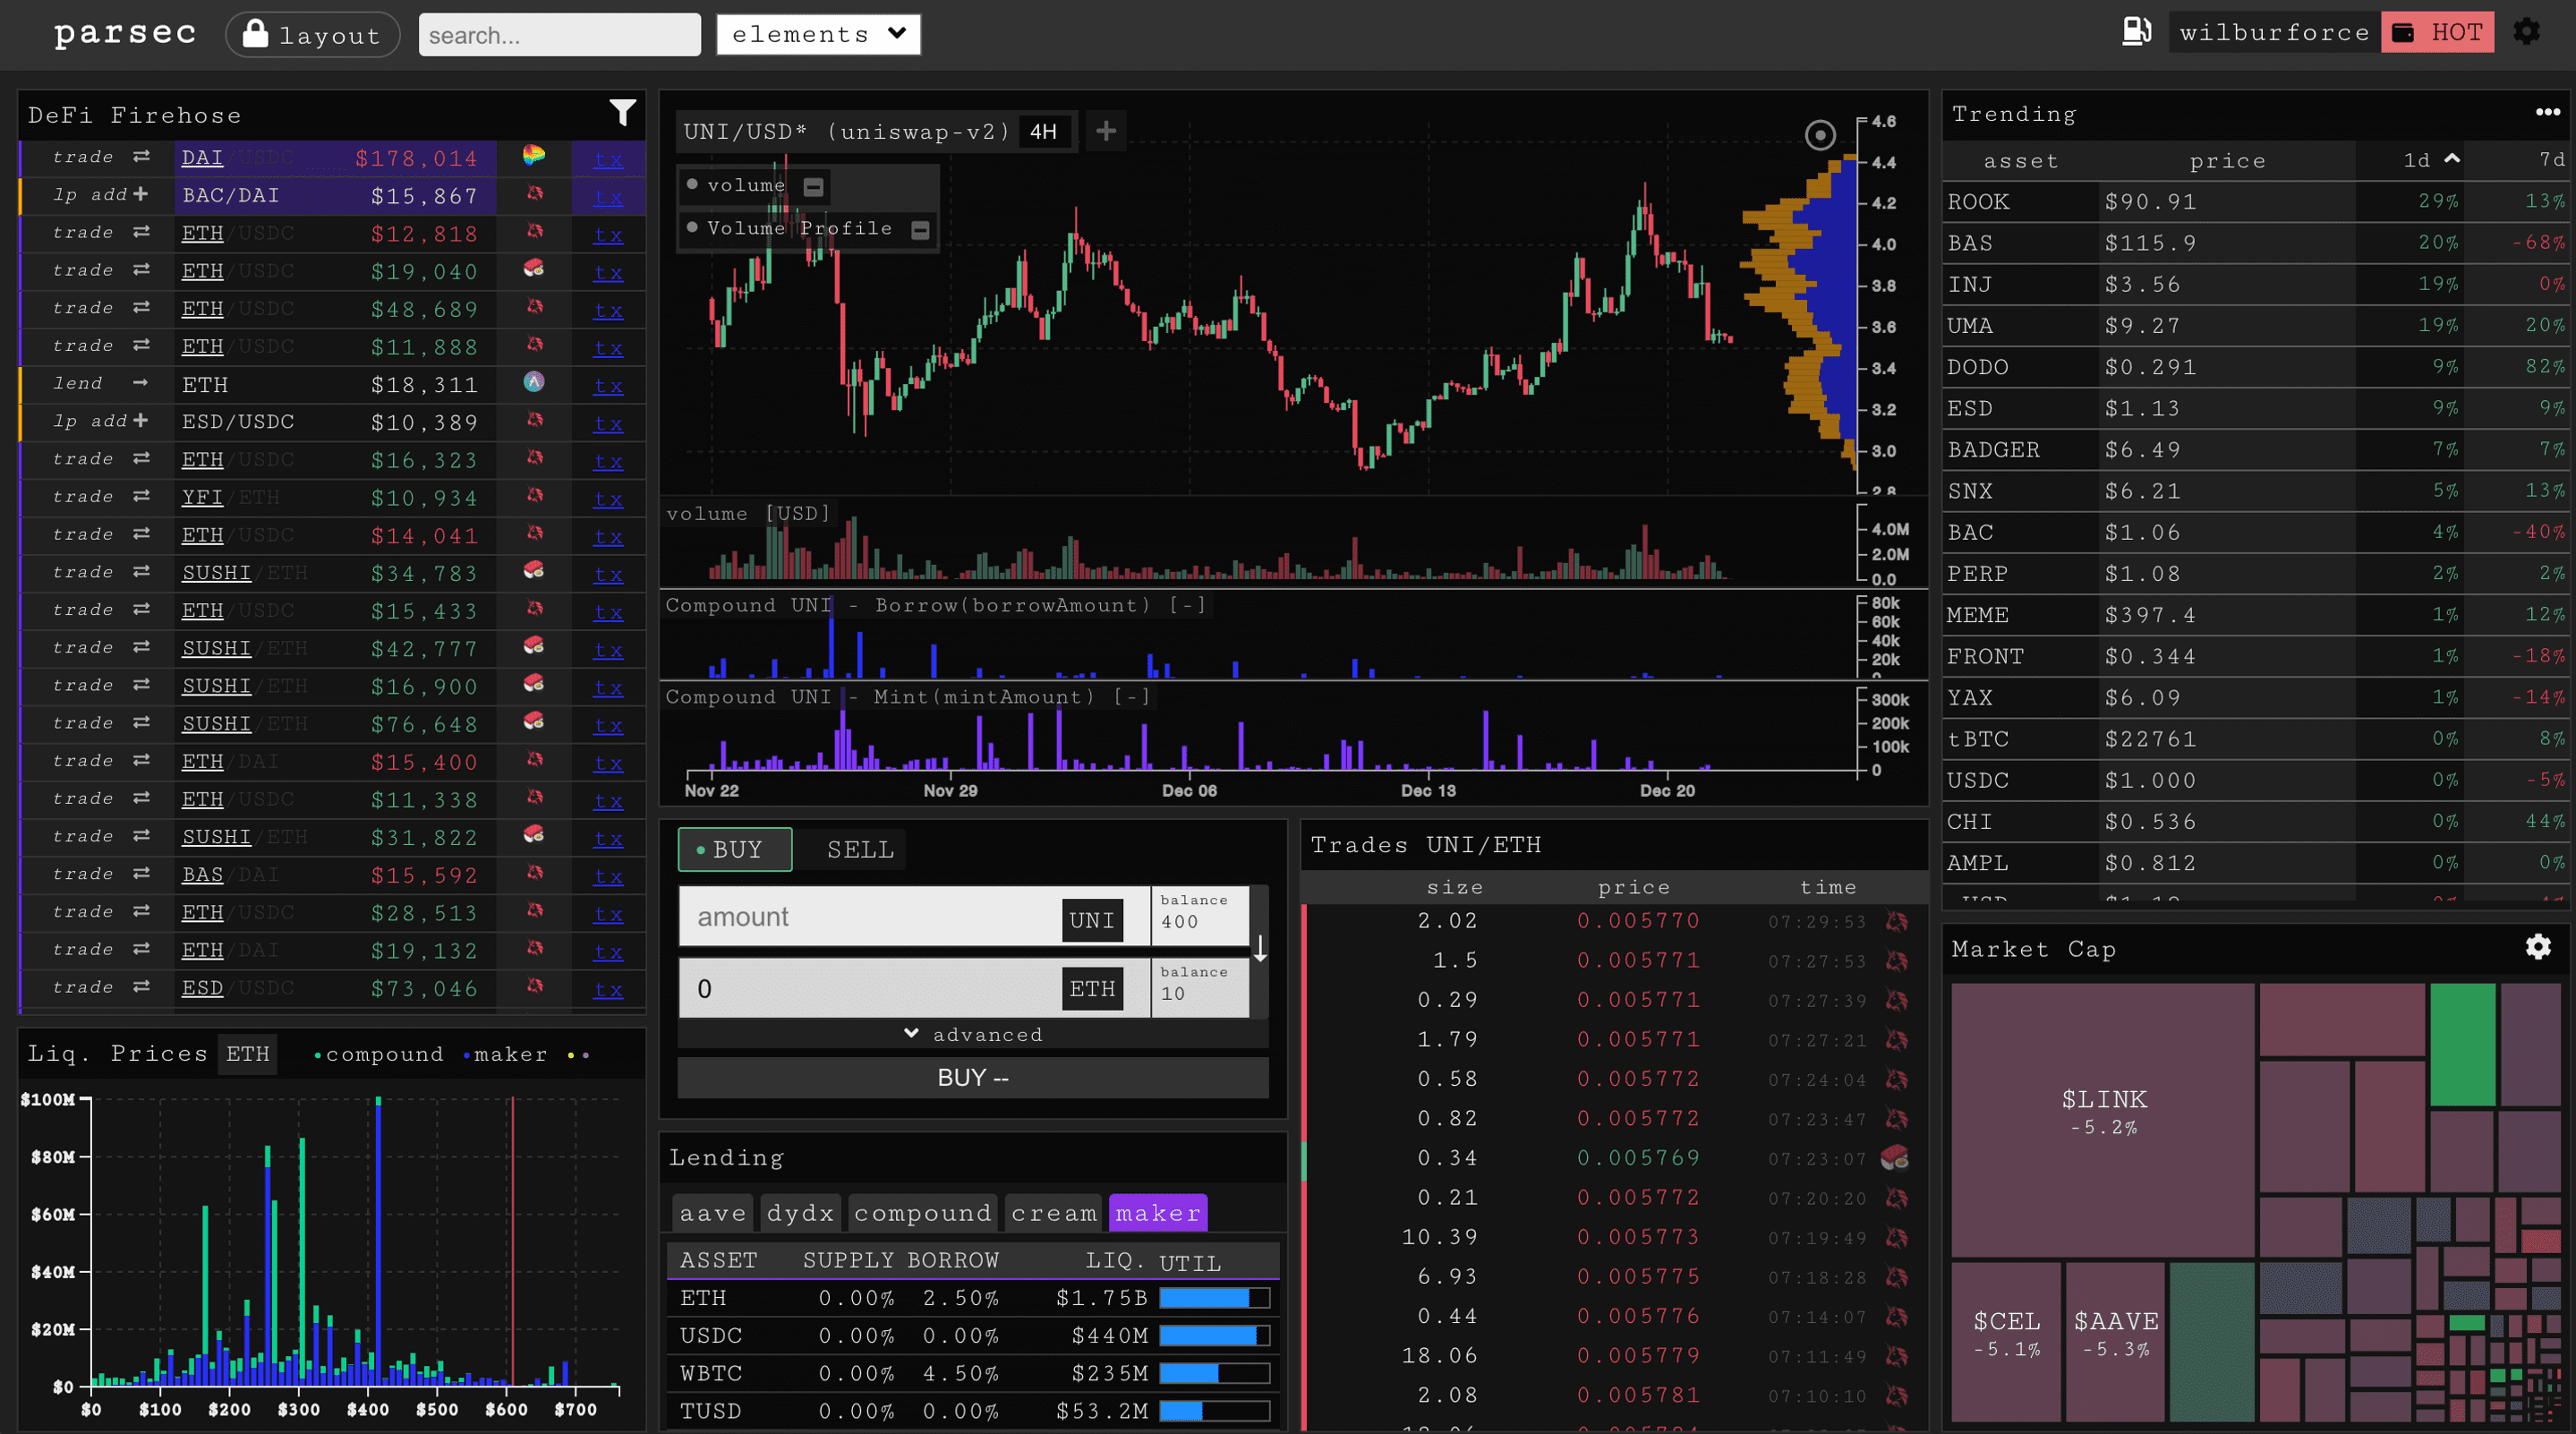Click TUSD utilization bar in Lending
Screen dimensions: 2576x1434
coord(1214,1411)
